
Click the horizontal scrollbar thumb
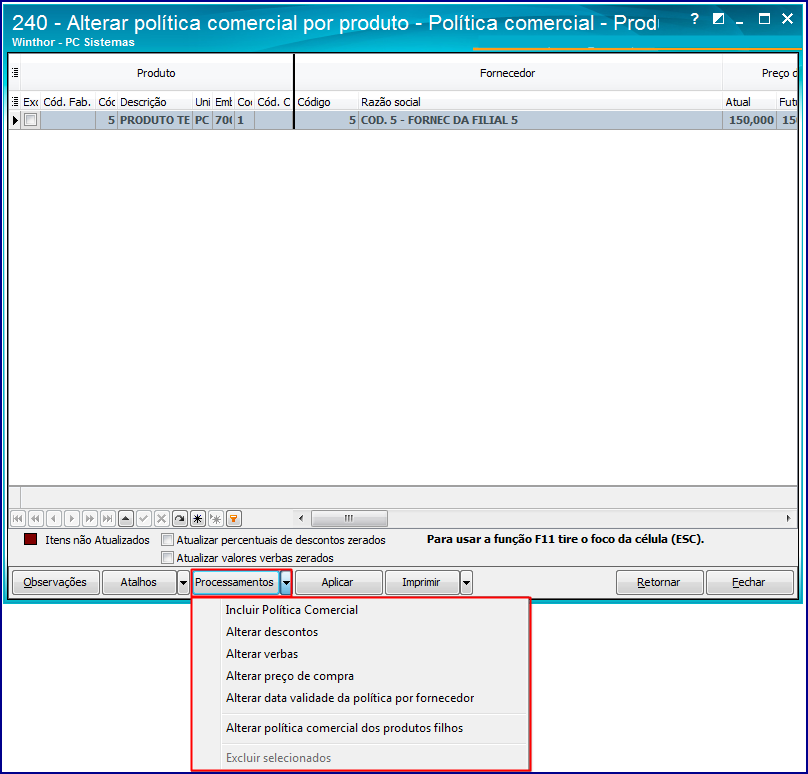(349, 518)
